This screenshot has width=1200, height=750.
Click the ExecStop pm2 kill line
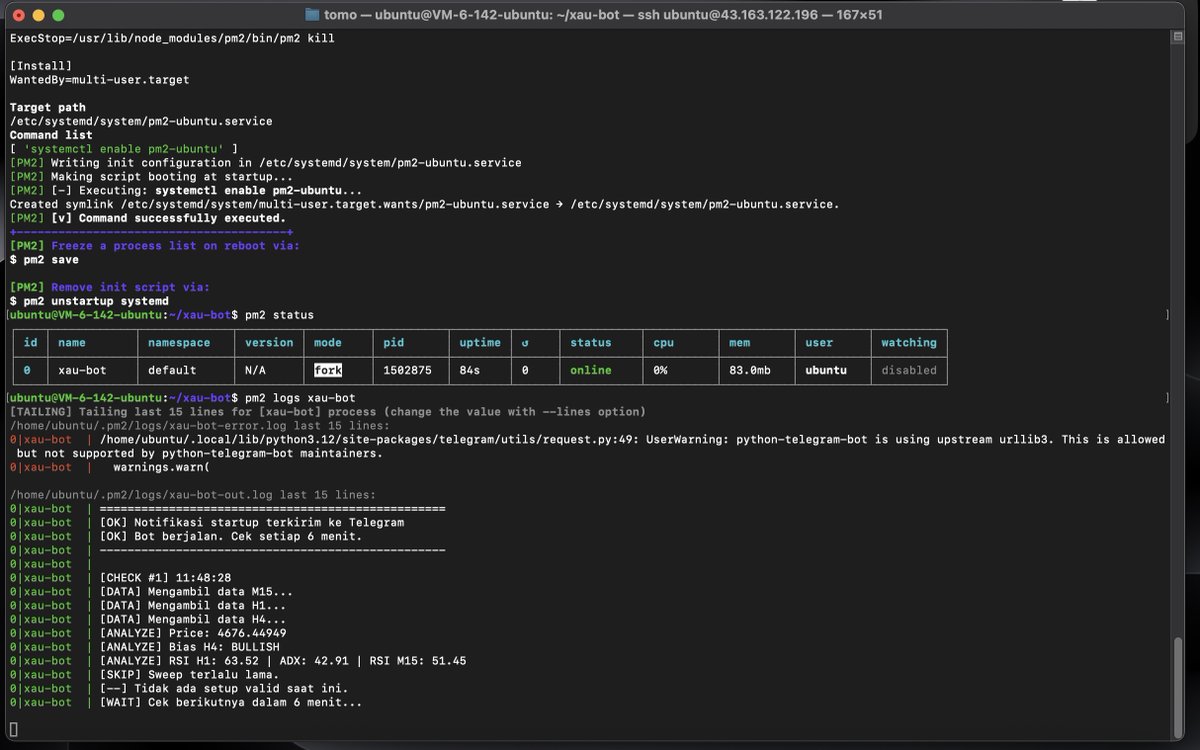(172, 38)
